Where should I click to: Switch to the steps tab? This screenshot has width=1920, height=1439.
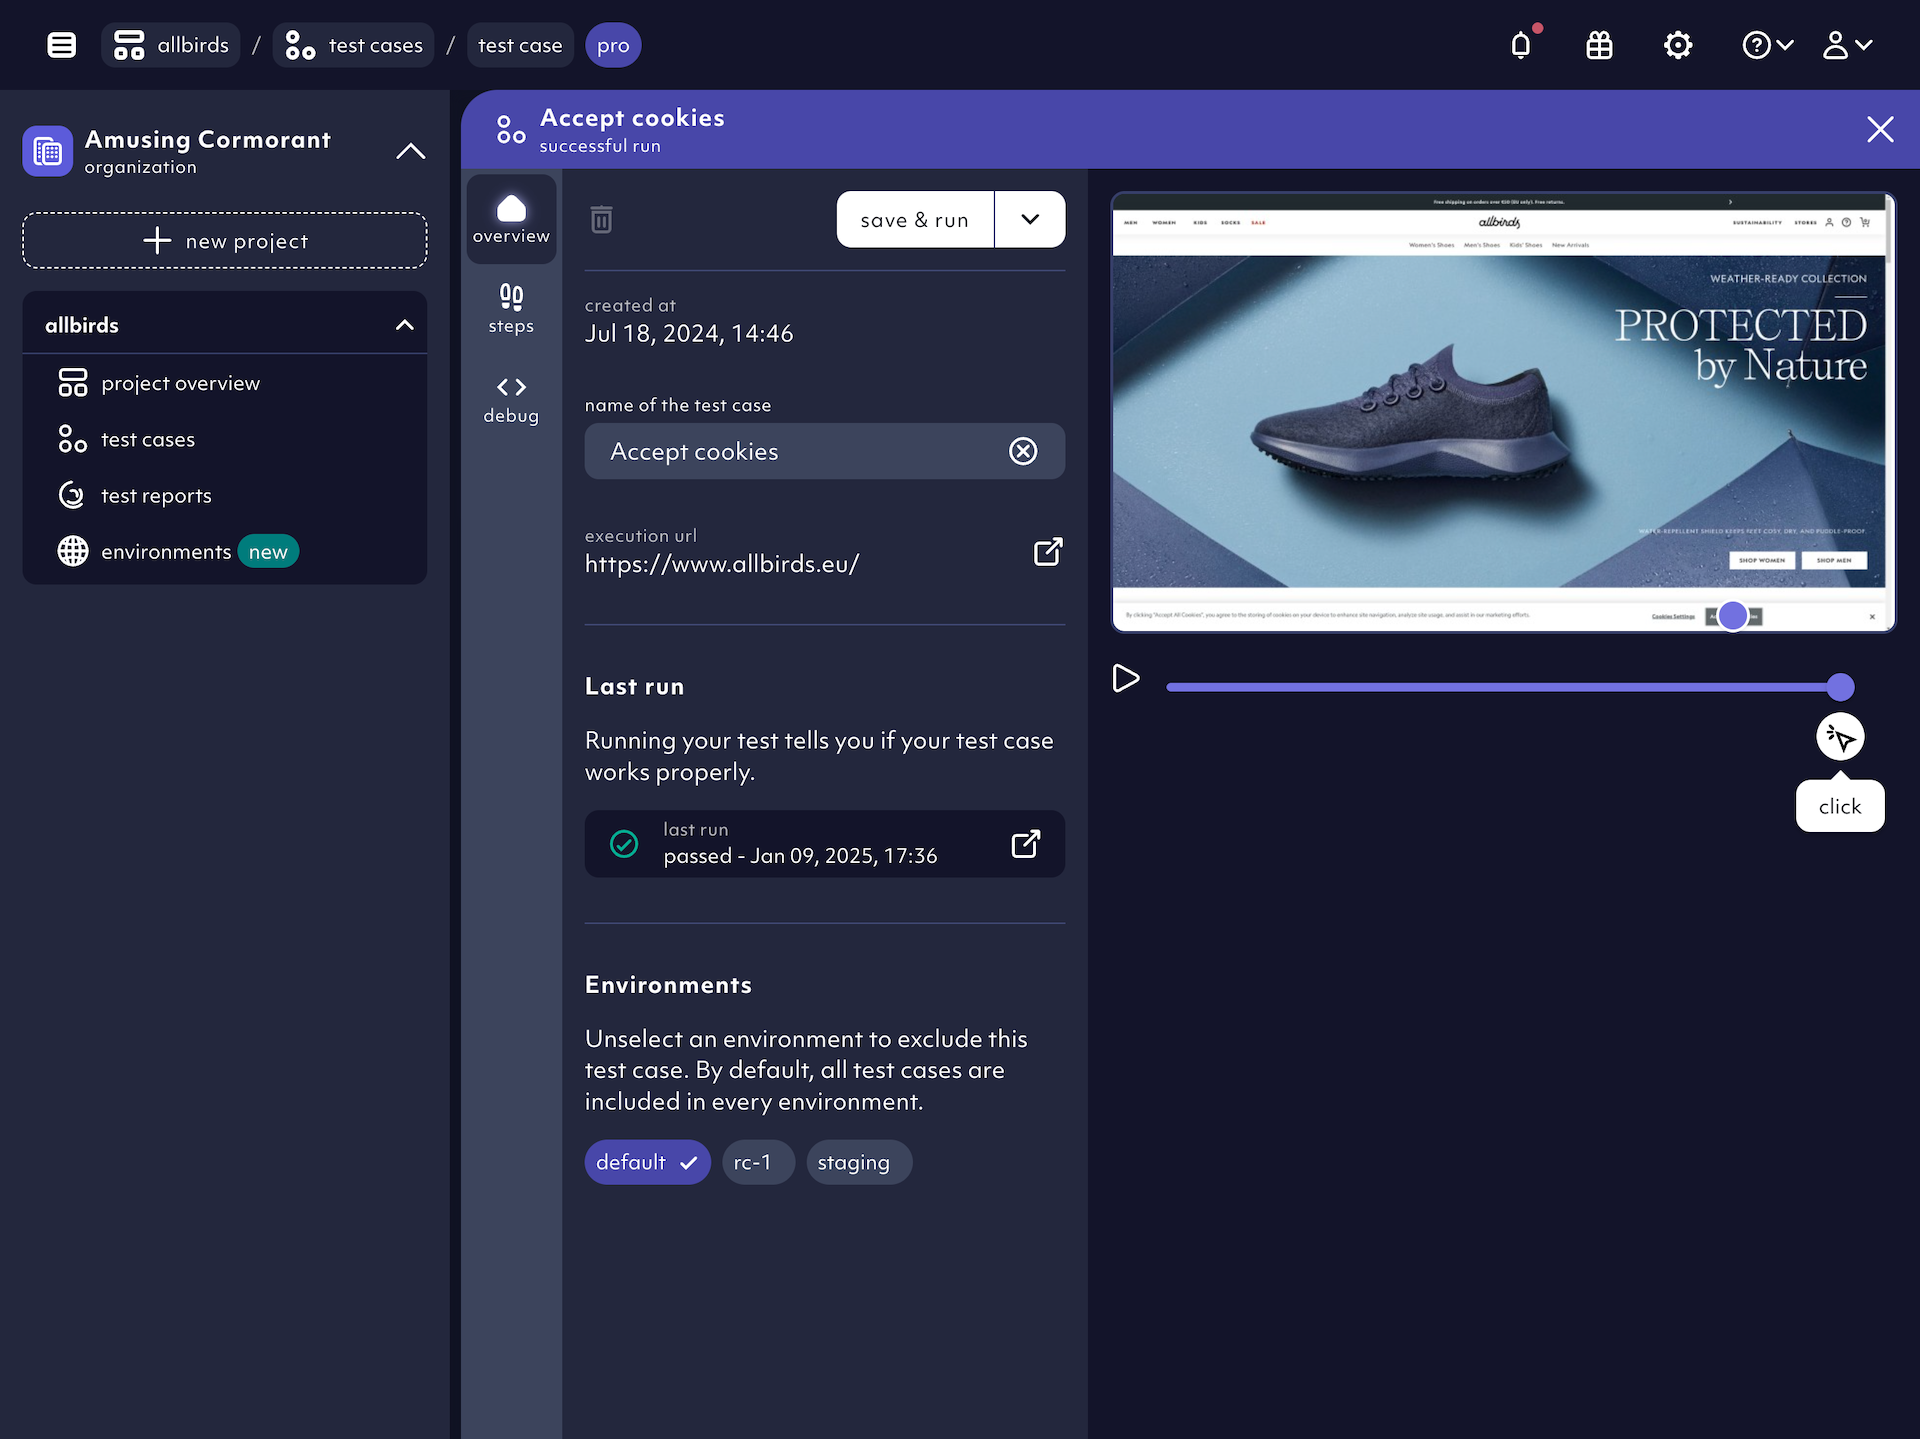point(511,308)
